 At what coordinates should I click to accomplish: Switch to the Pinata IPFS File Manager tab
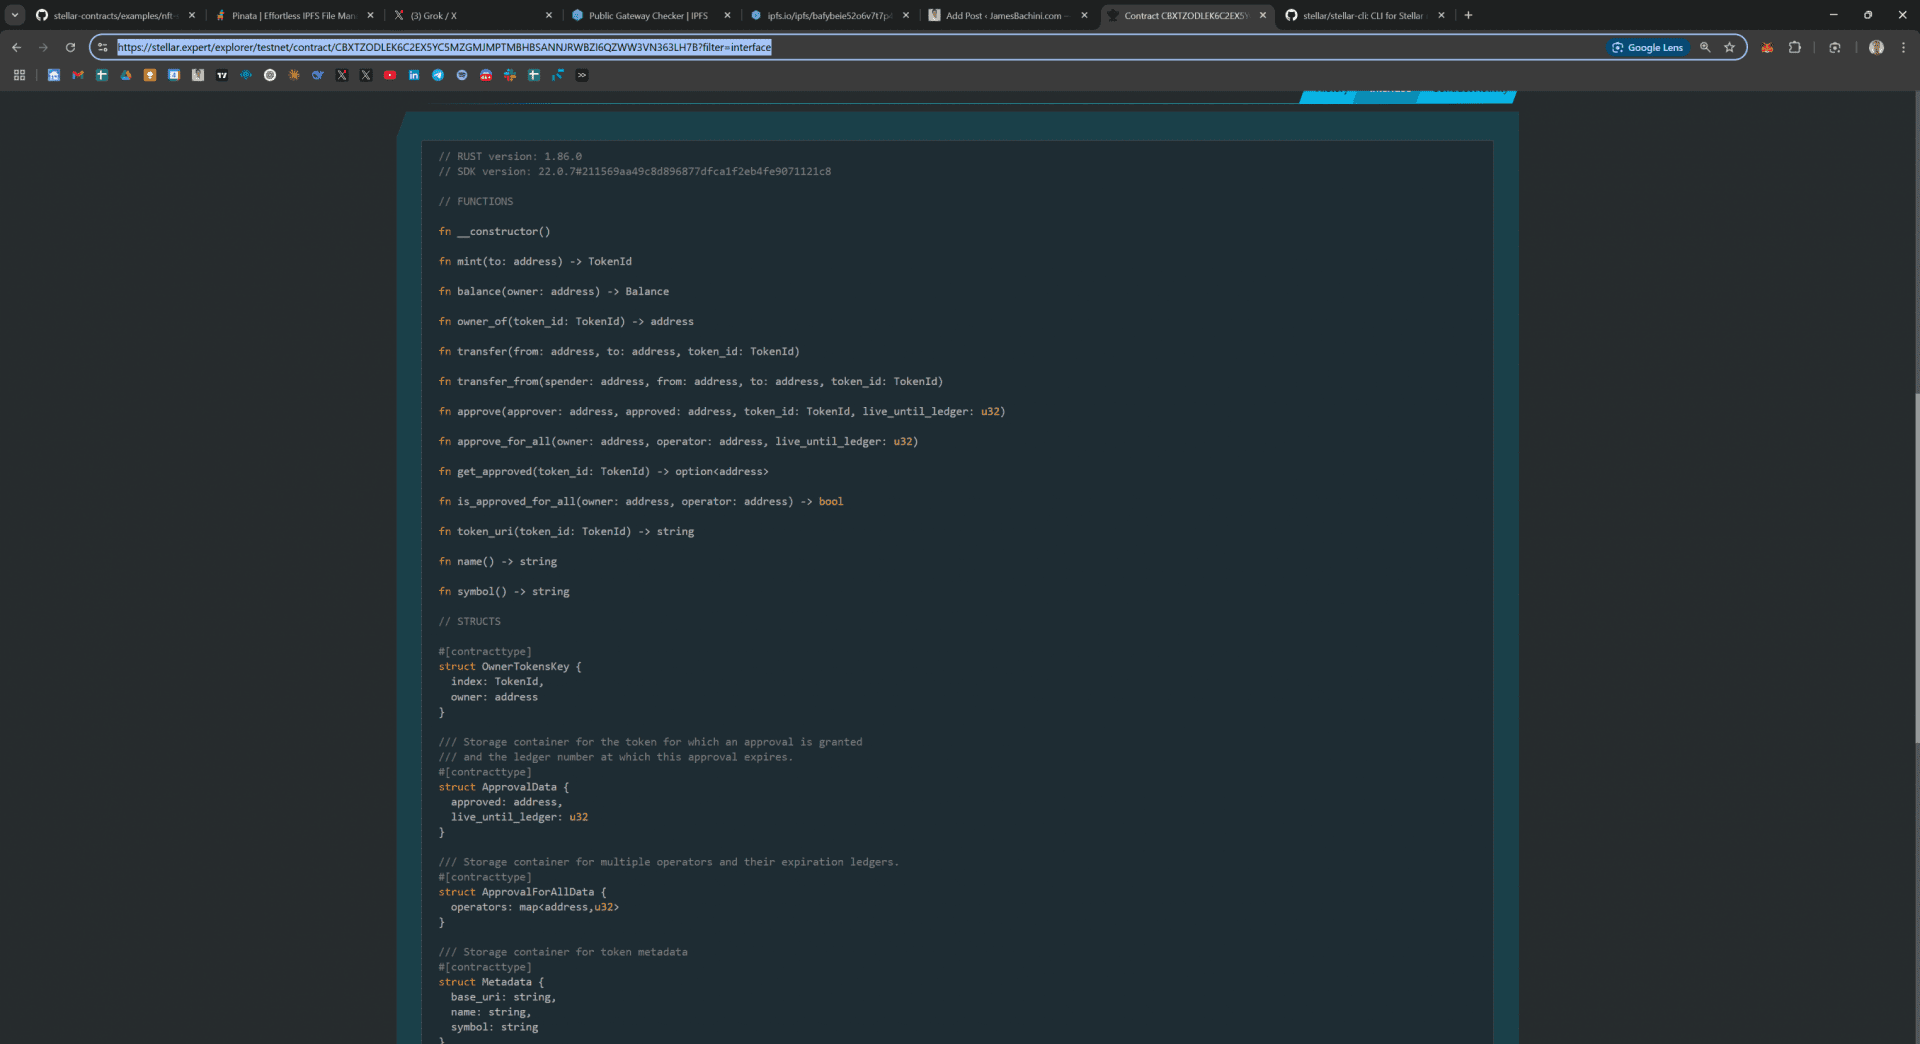(292, 15)
